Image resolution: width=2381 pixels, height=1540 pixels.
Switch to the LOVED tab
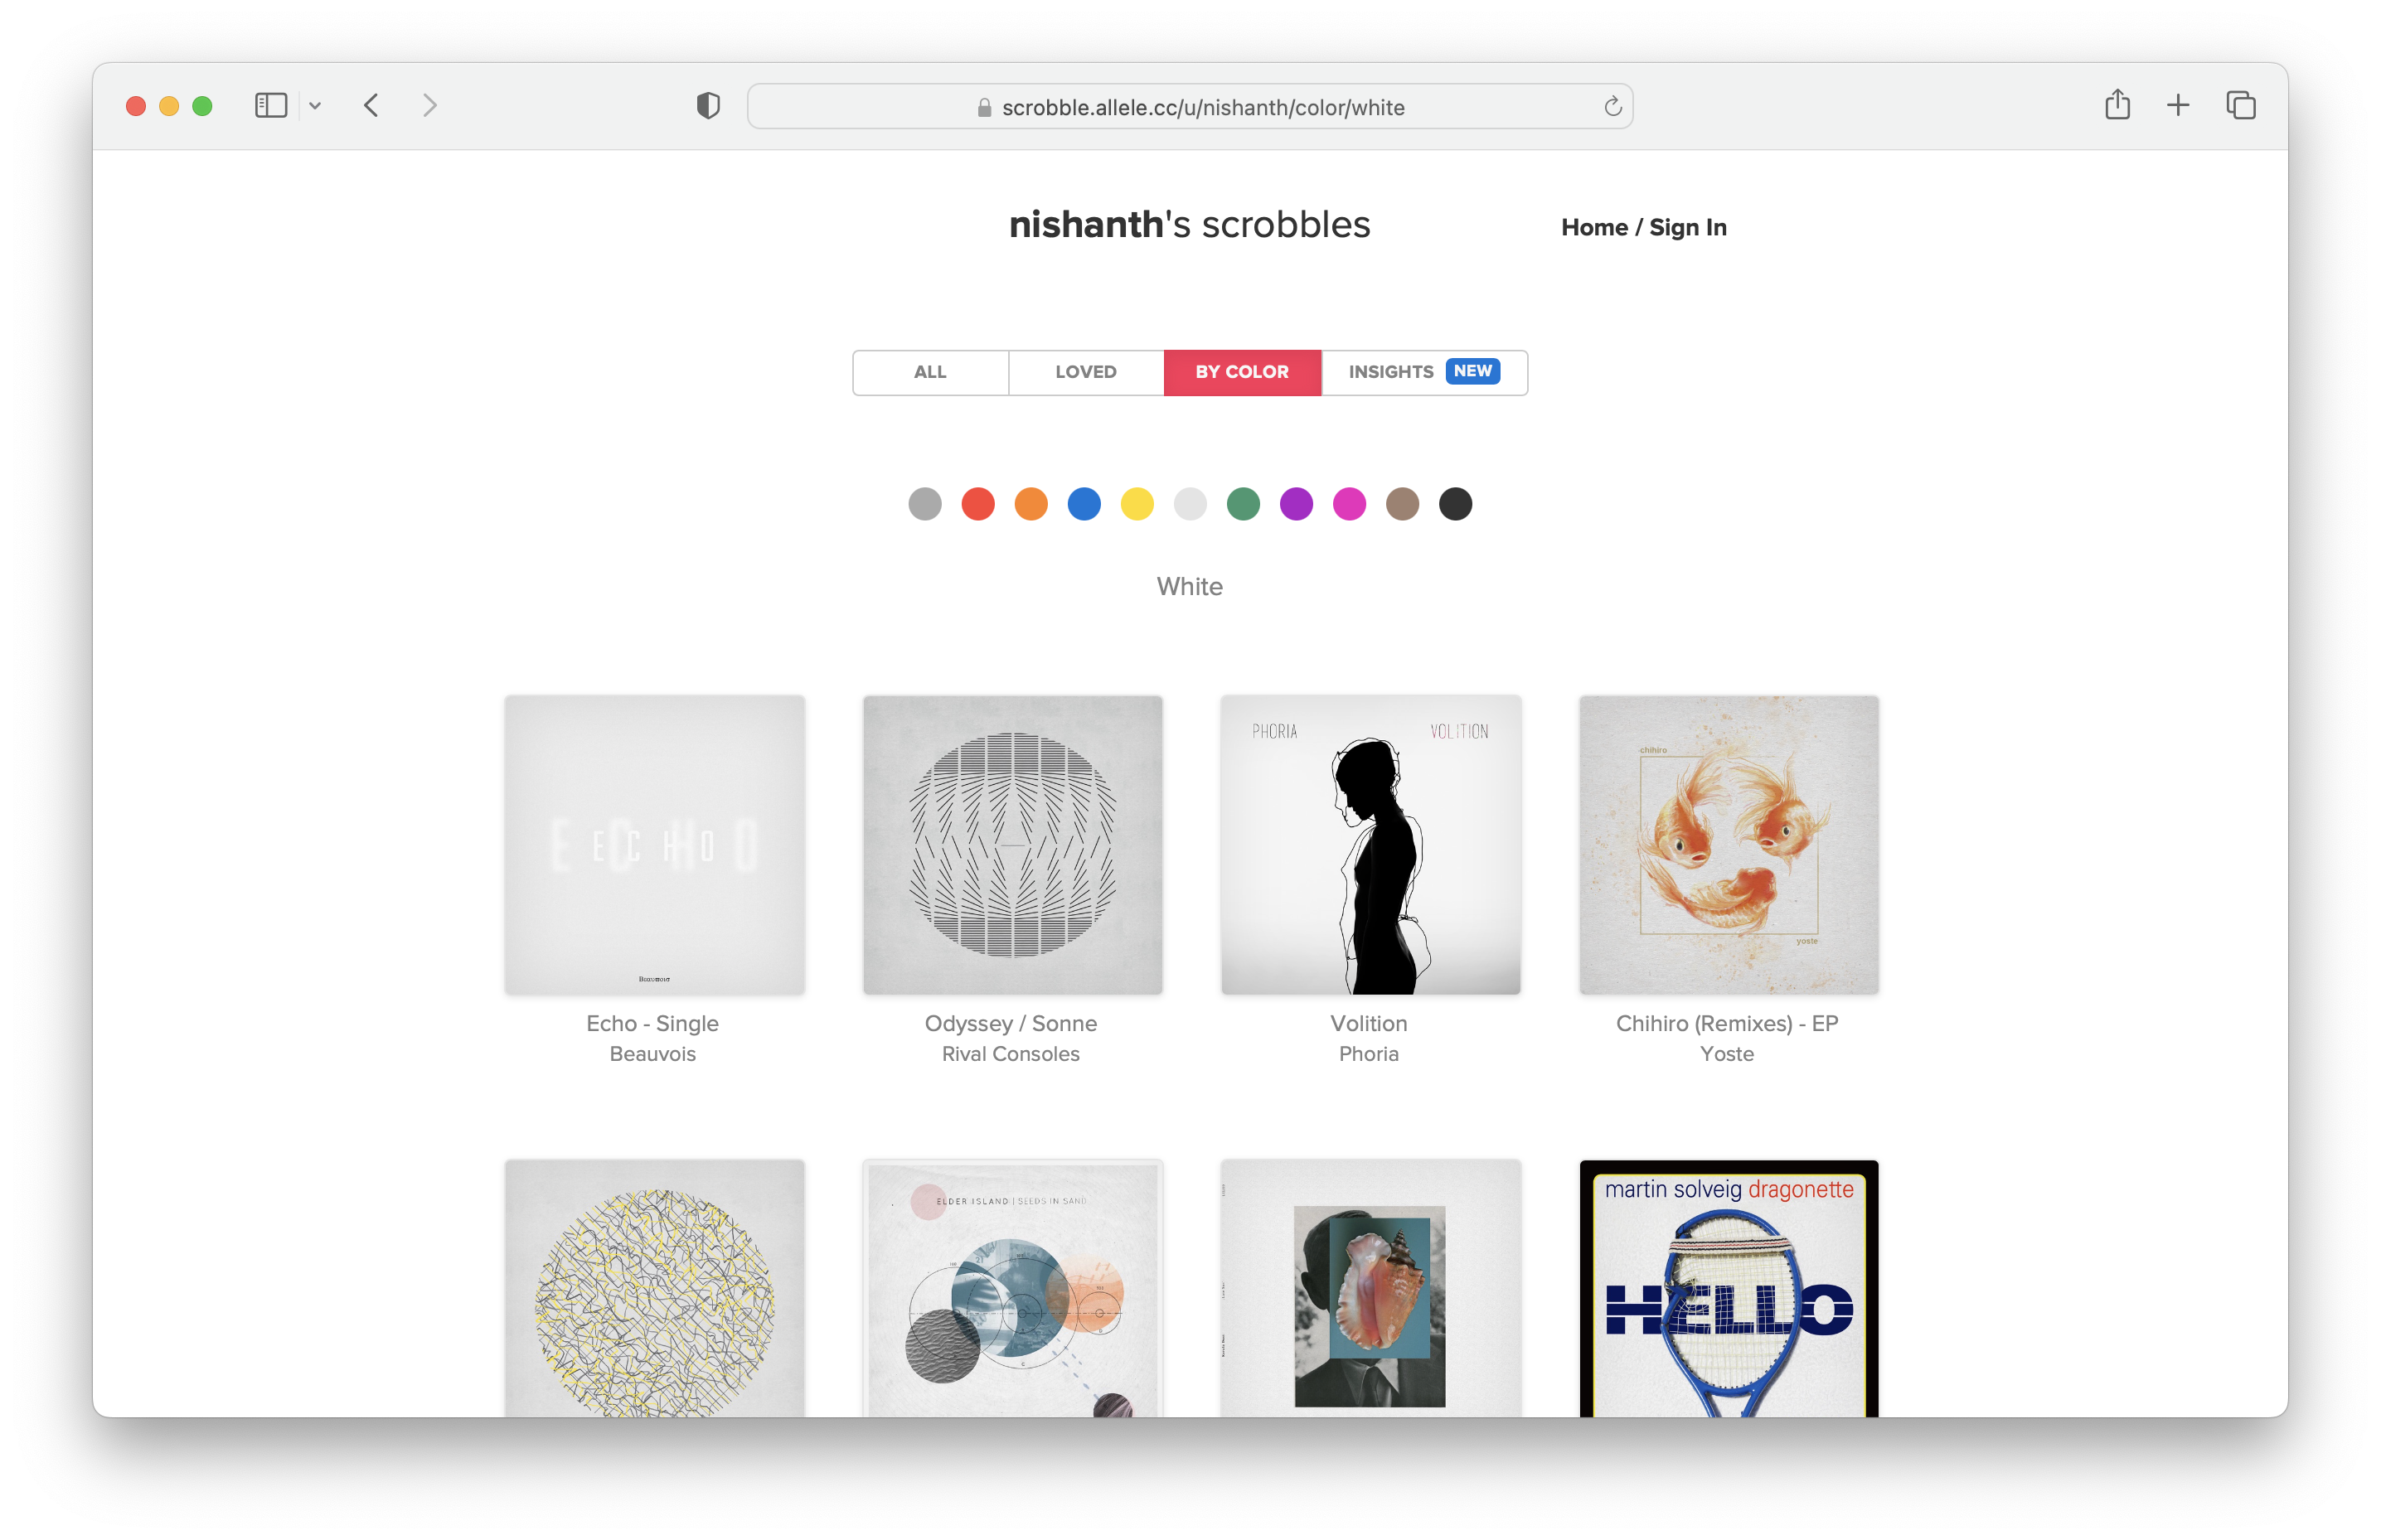[1086, 372]
